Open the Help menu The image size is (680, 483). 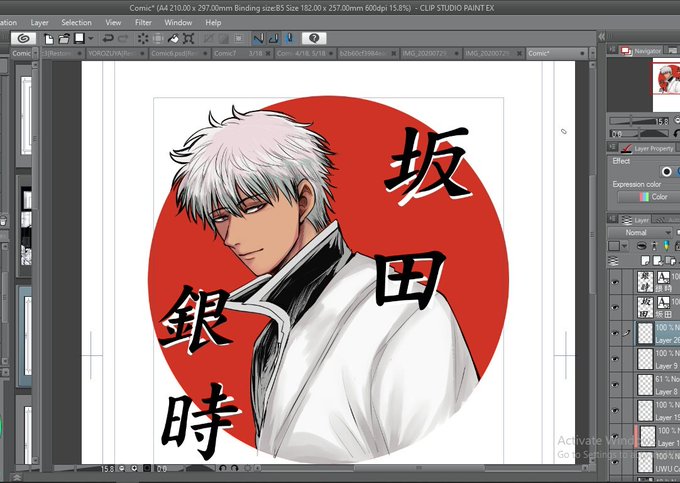(213, 23)
